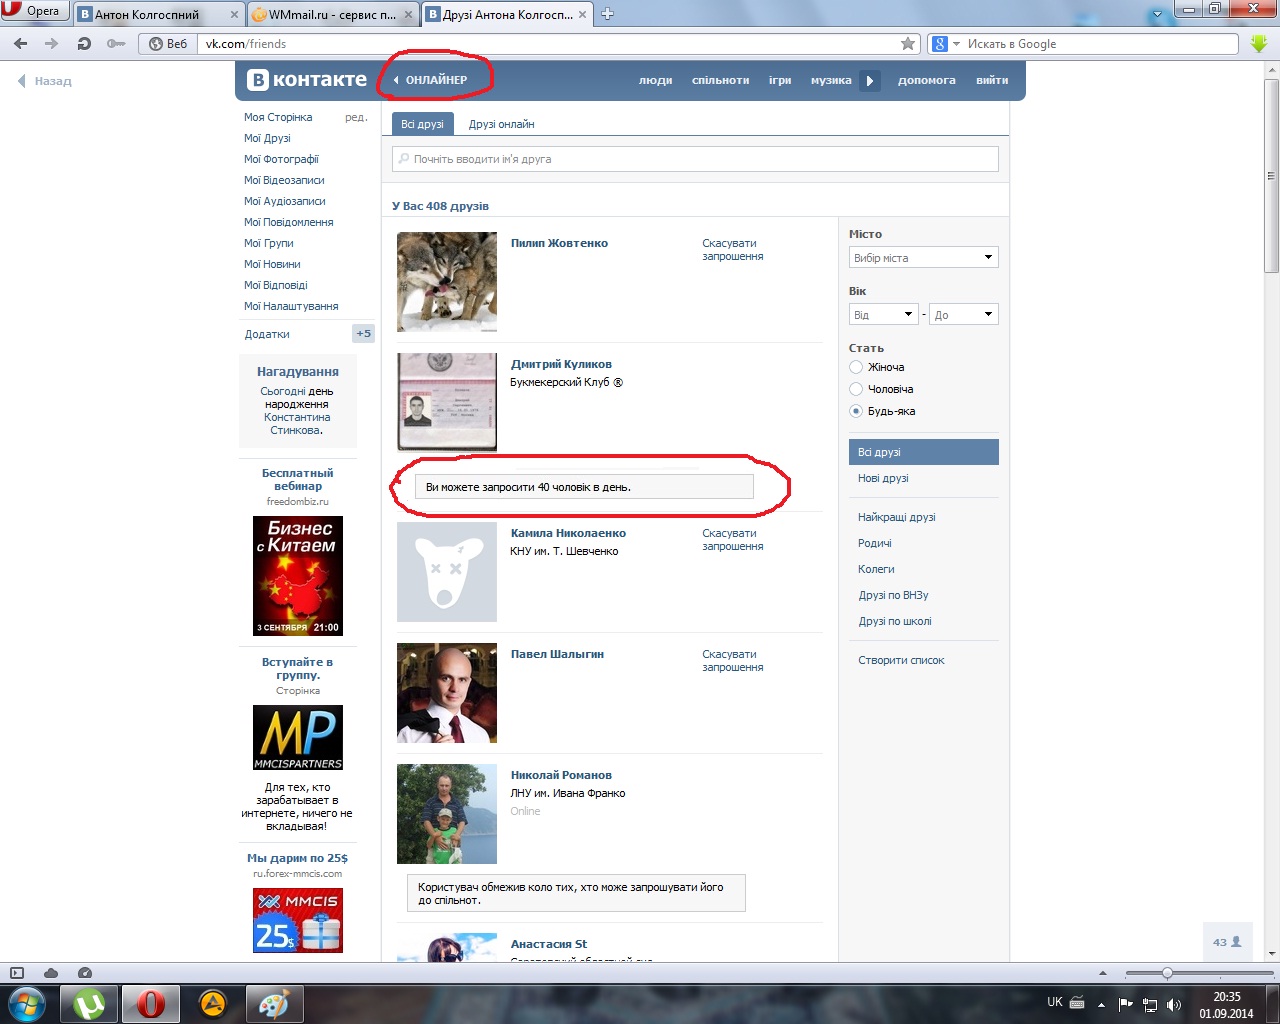Open the Вибір міста city dropdown
This screenshot has height=1024, width=1280.
pyautogui.click(x=924, y=257)
